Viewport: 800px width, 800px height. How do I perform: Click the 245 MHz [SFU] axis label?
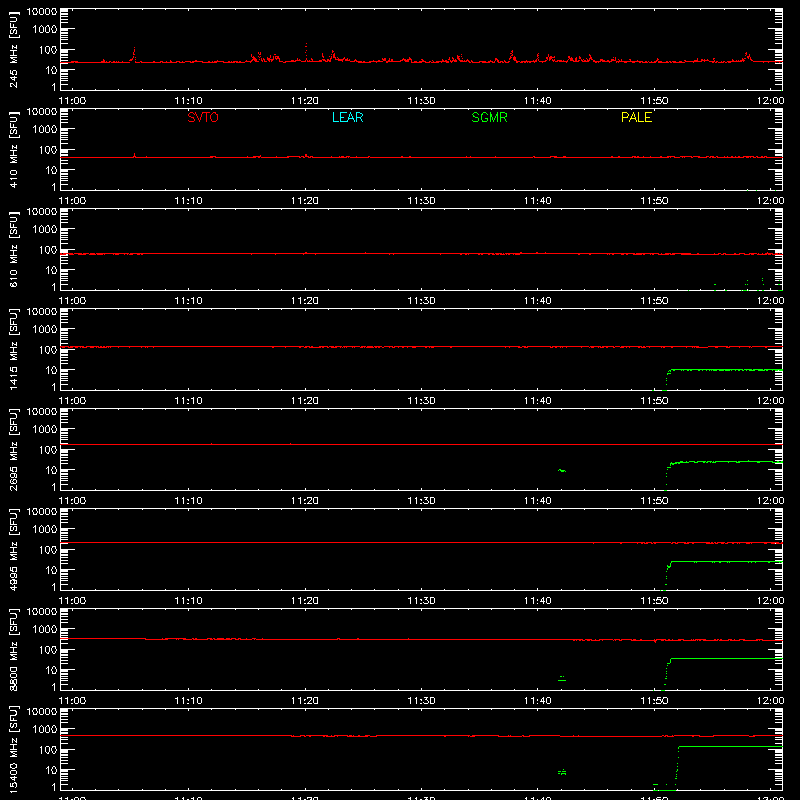coord(14,49)
